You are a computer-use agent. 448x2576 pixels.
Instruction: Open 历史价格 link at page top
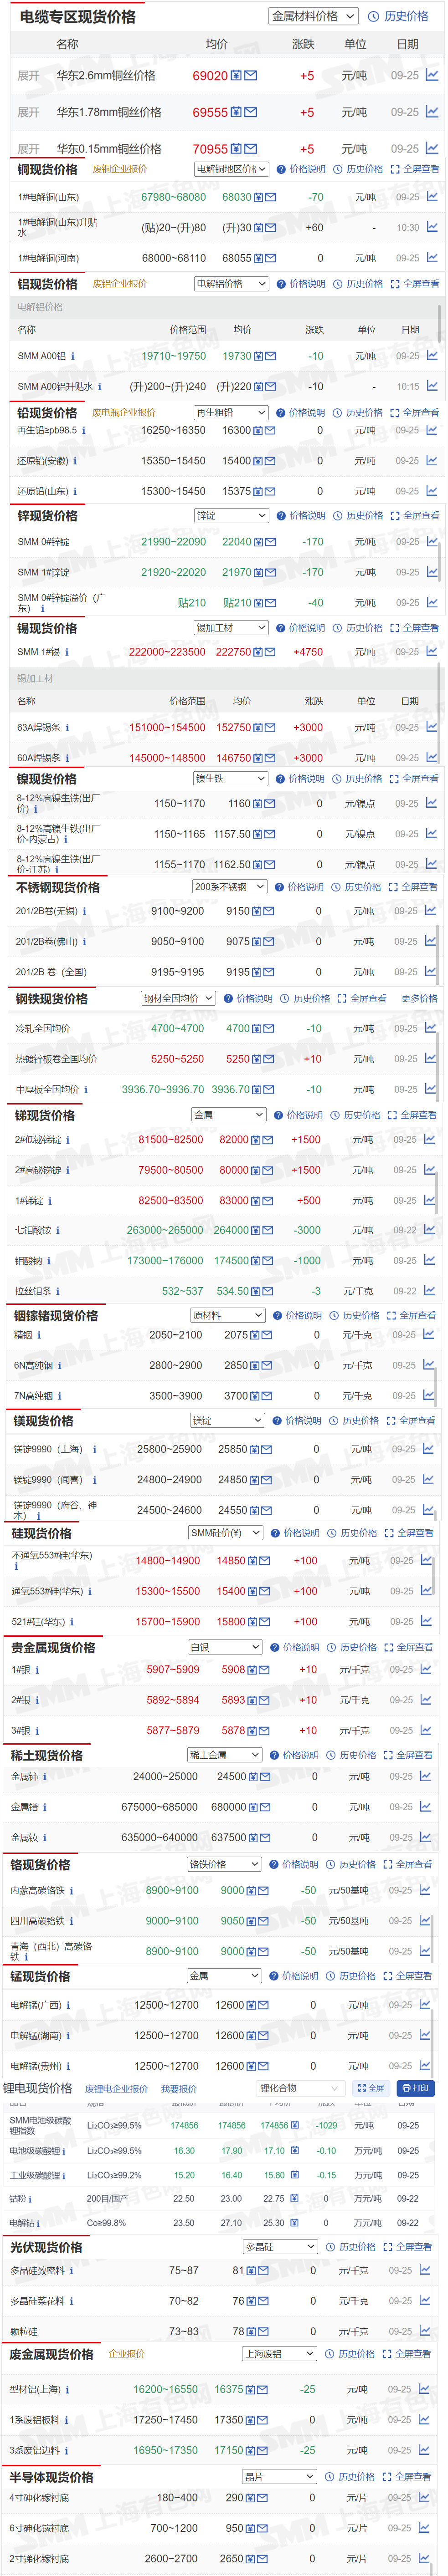(406, 17)
